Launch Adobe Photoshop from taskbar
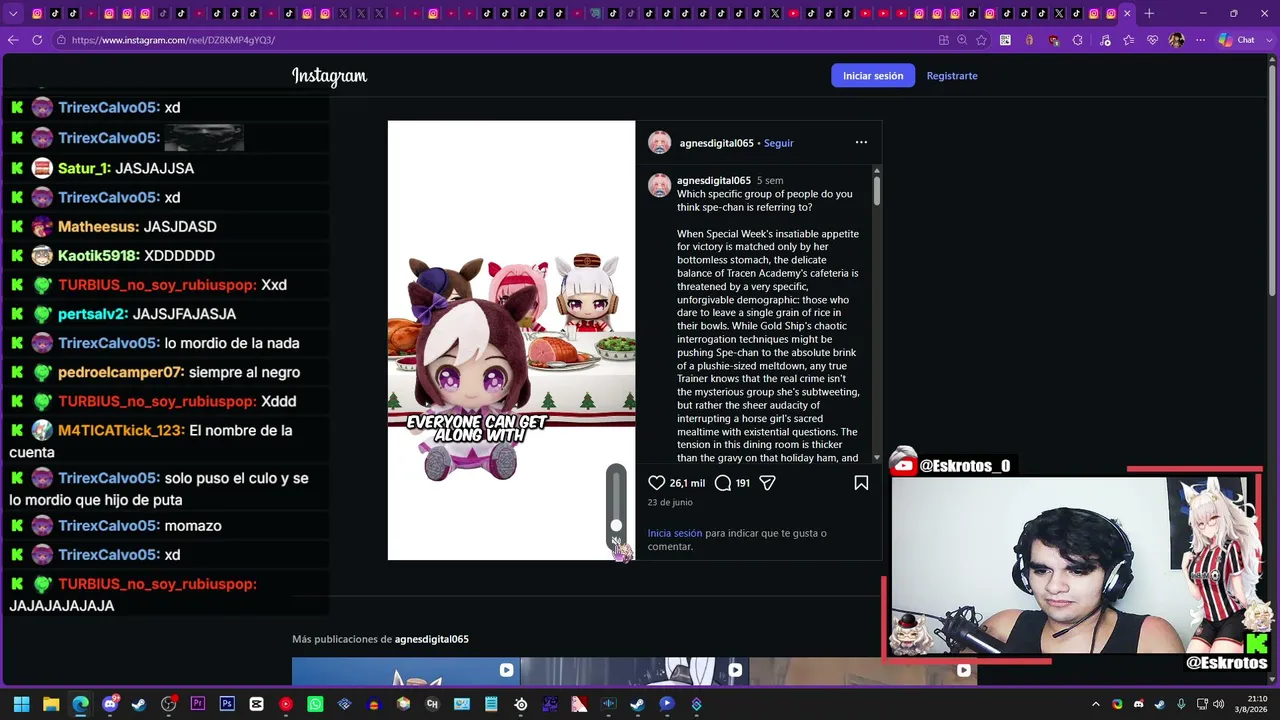Viewport: 1280px width, 720px height. (x=227, y=704)
